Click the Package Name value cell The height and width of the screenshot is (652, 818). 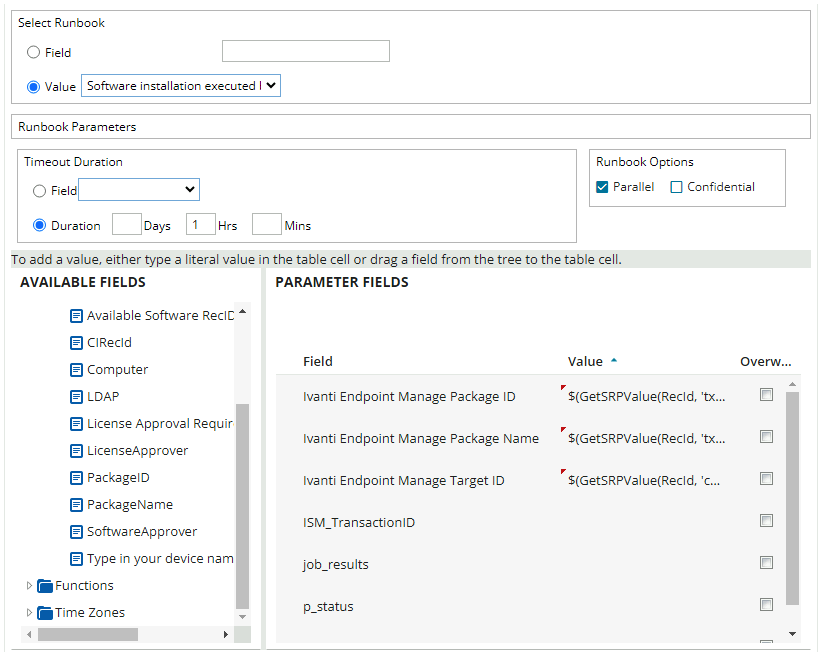(x=646, y=439)
